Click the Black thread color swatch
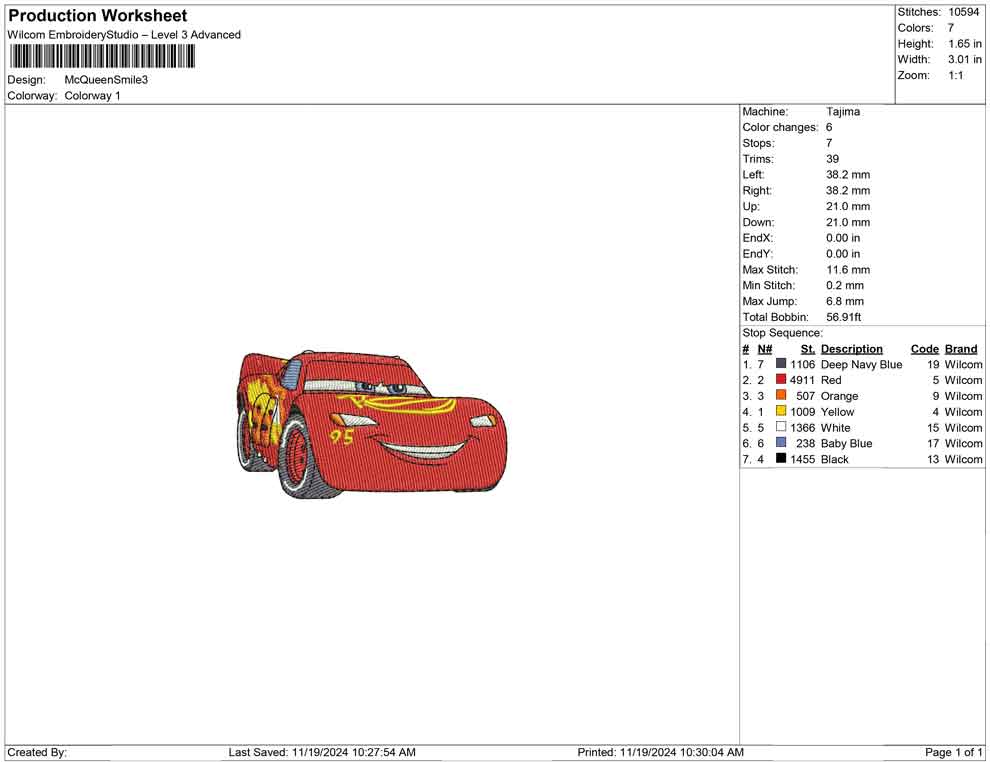The height and width of the screenshot is (762, 990). click(781, 459)
